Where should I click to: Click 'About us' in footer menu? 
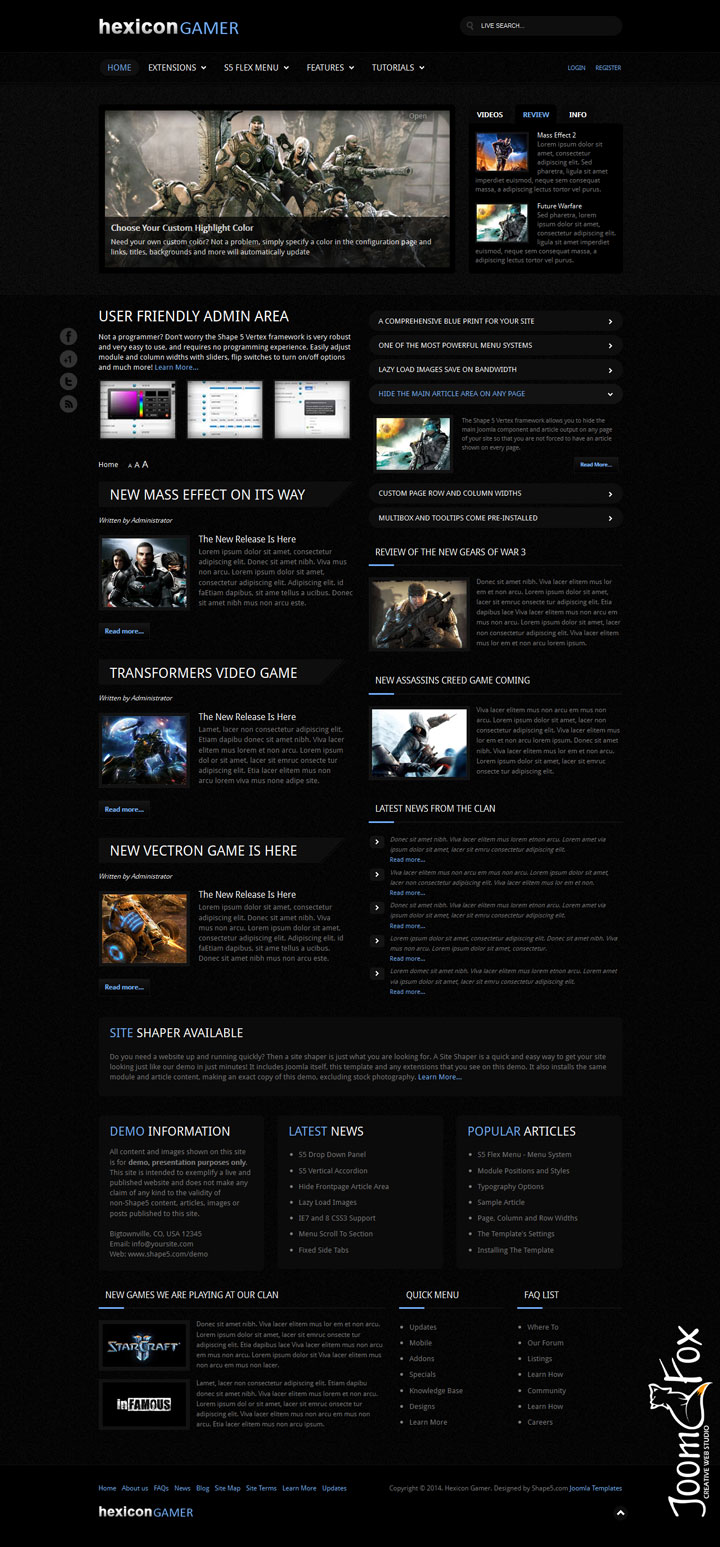[135, 1488]
